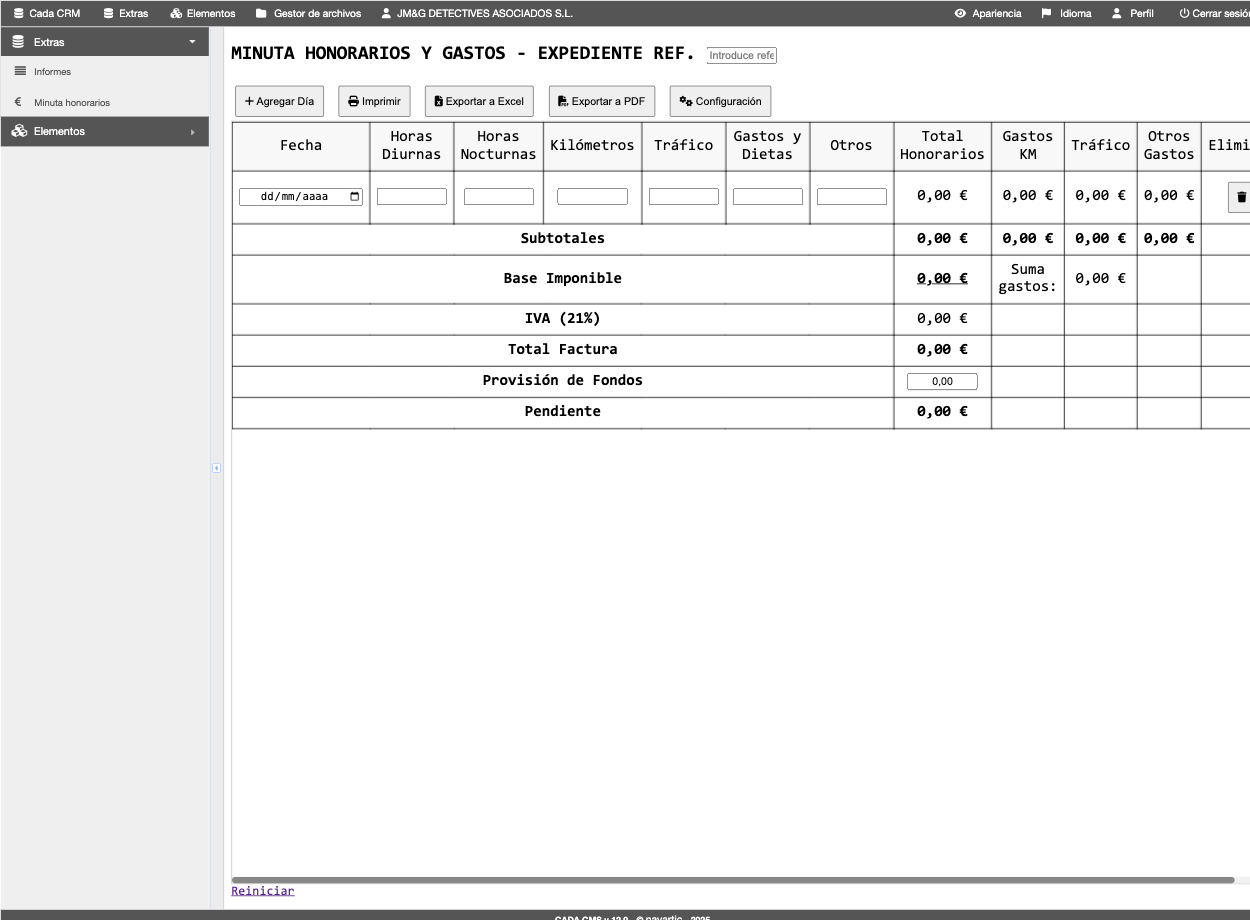Click the Apariencia eye icon
This screenshot has height=920, width=1250.
[960, 13]
